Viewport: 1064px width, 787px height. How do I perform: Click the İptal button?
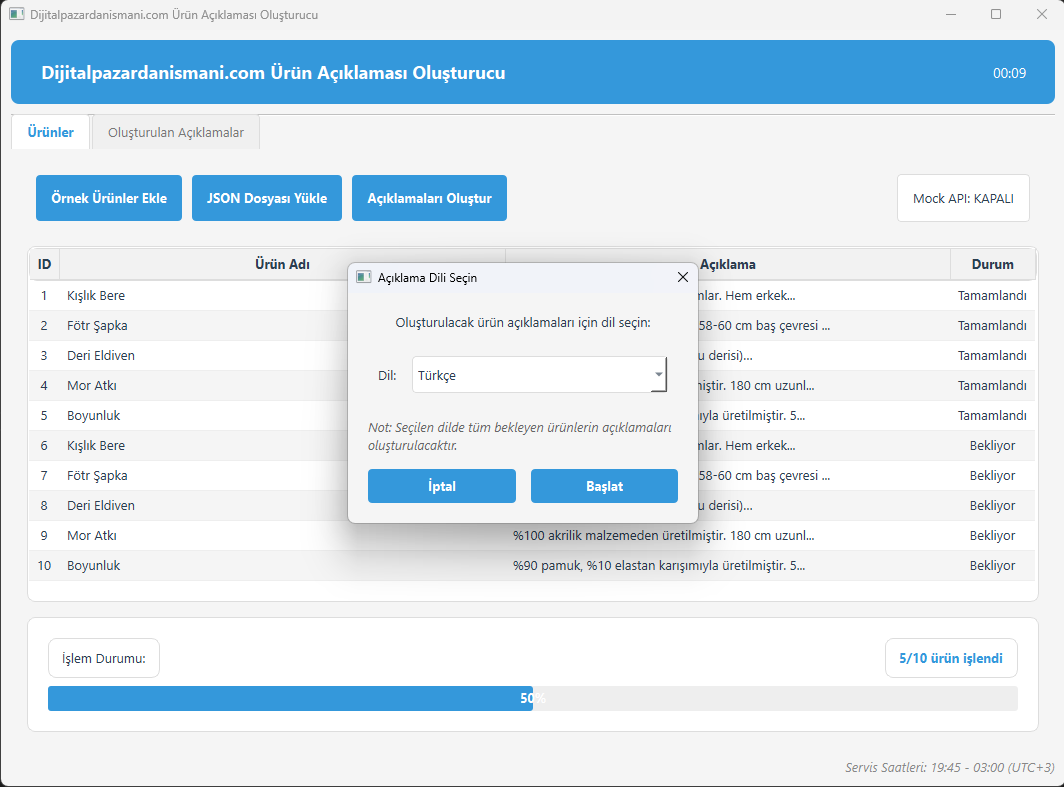tap(442, 486)
